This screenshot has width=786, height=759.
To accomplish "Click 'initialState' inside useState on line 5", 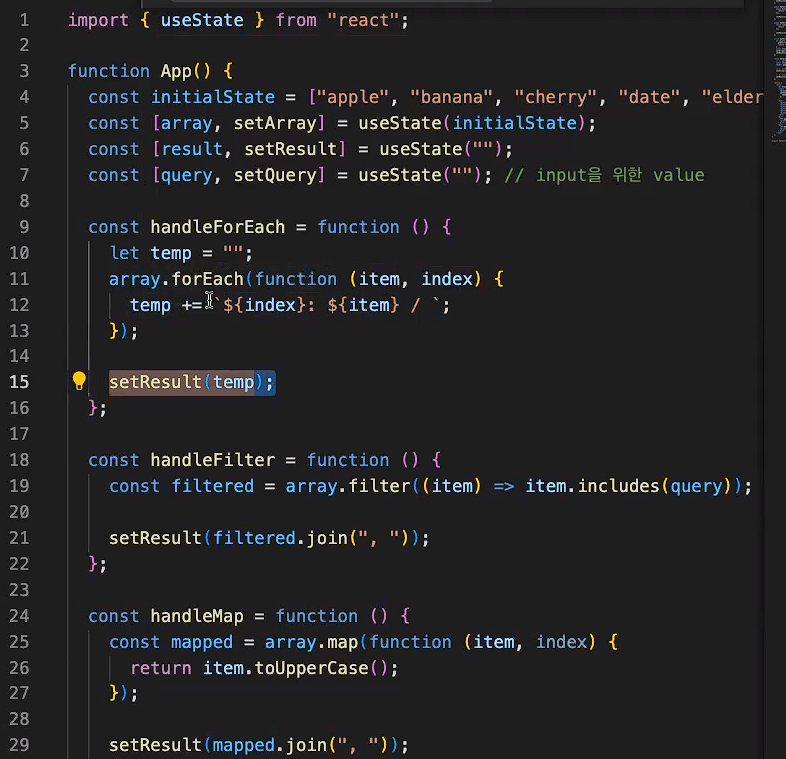I will click(x=515, y=123).
